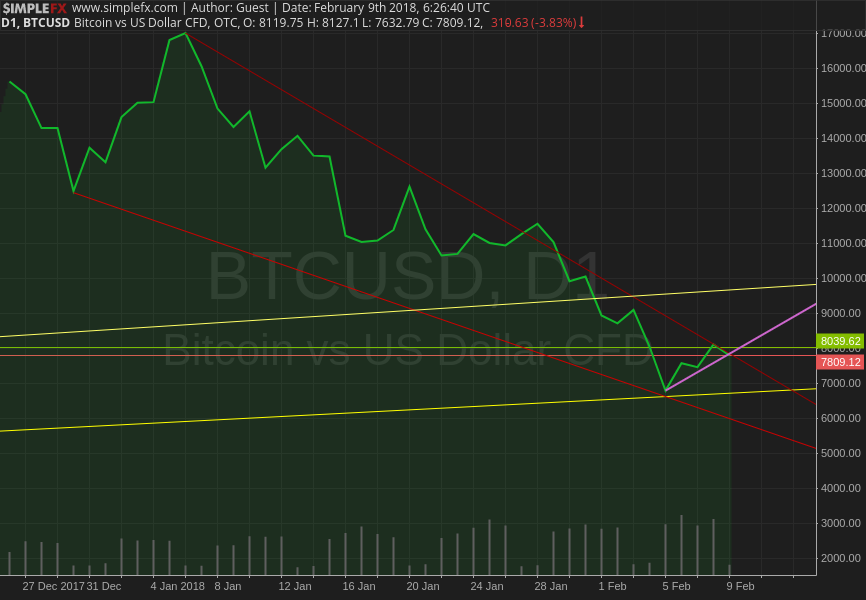Click the 'D1, BTCUSD' symbol label
Viewport: 866px width, 600px height.
[x=35, y=23]
